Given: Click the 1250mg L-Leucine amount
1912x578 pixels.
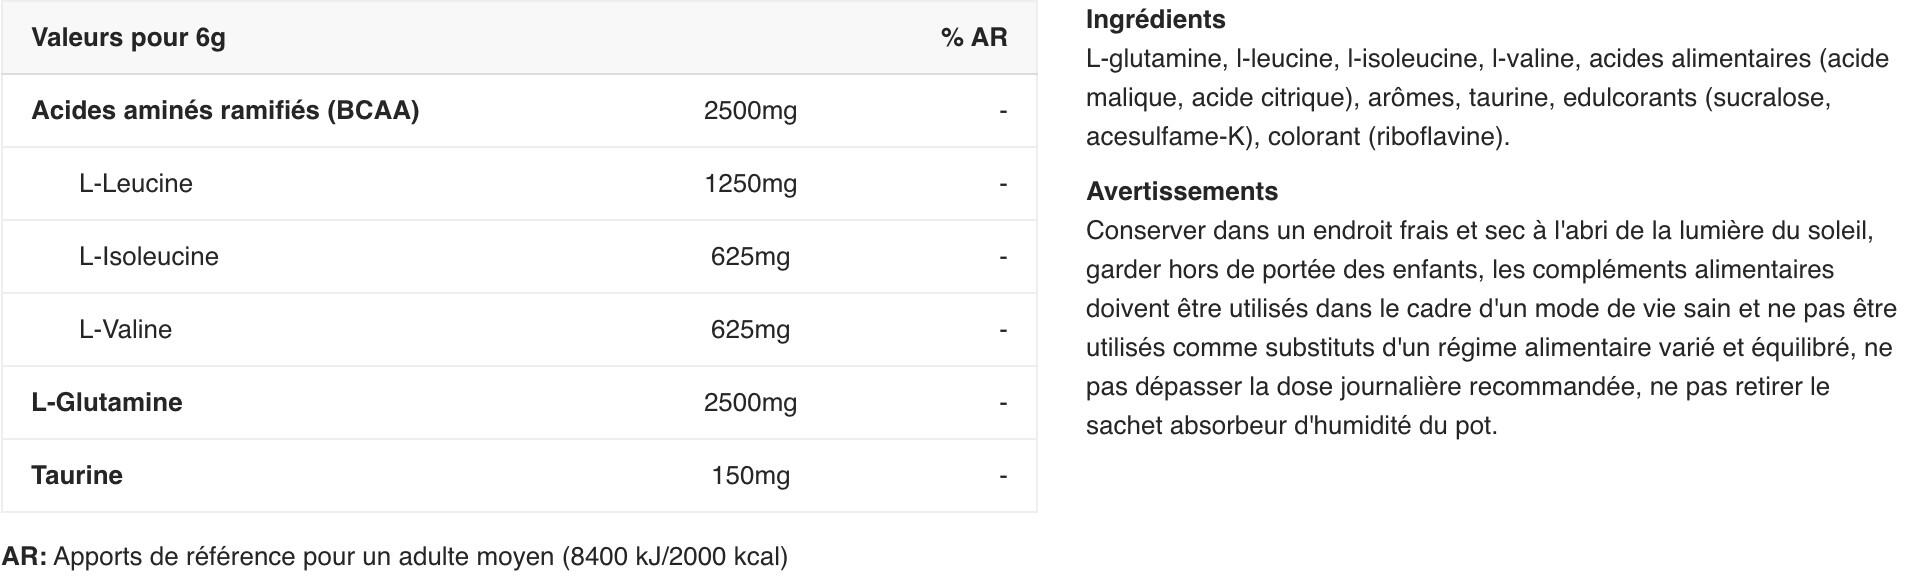Looking at the screenshot, I should point(750,184).
